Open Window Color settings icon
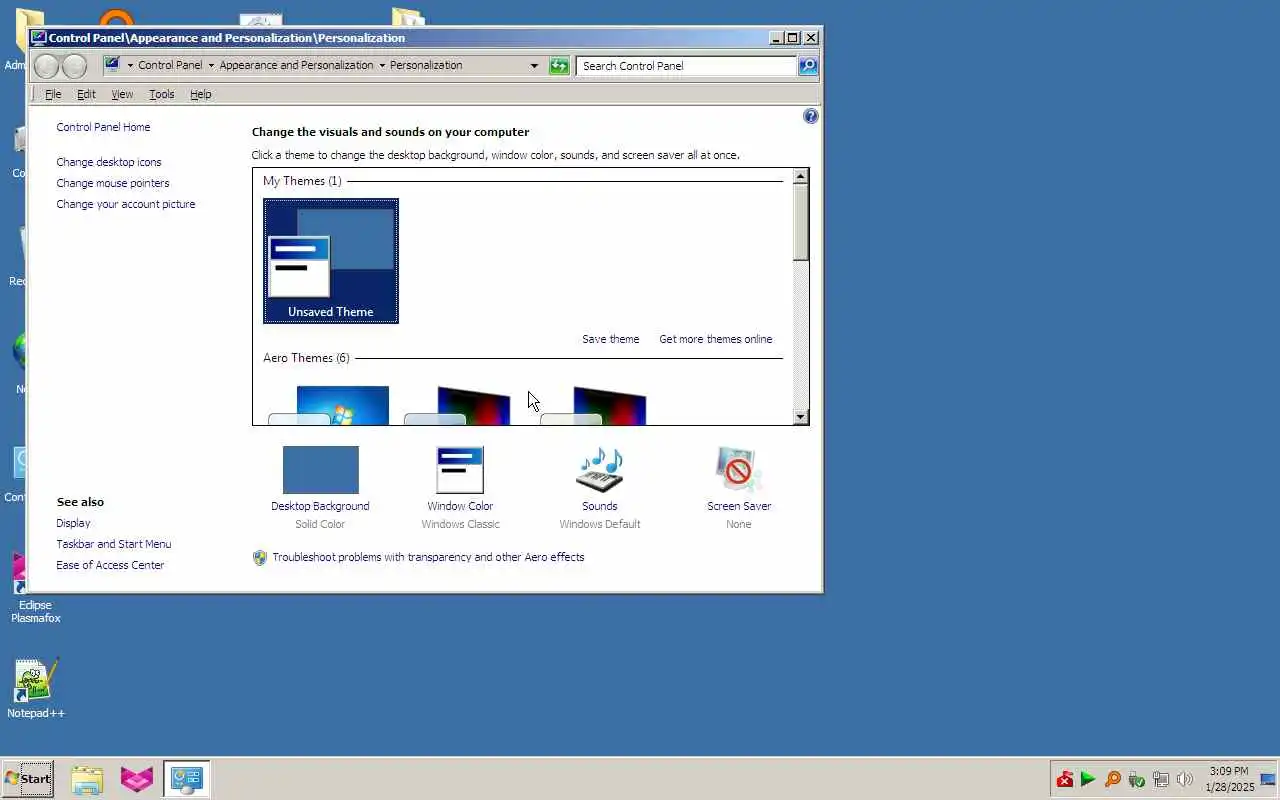The image size is (1280, 800). point(460,470)
